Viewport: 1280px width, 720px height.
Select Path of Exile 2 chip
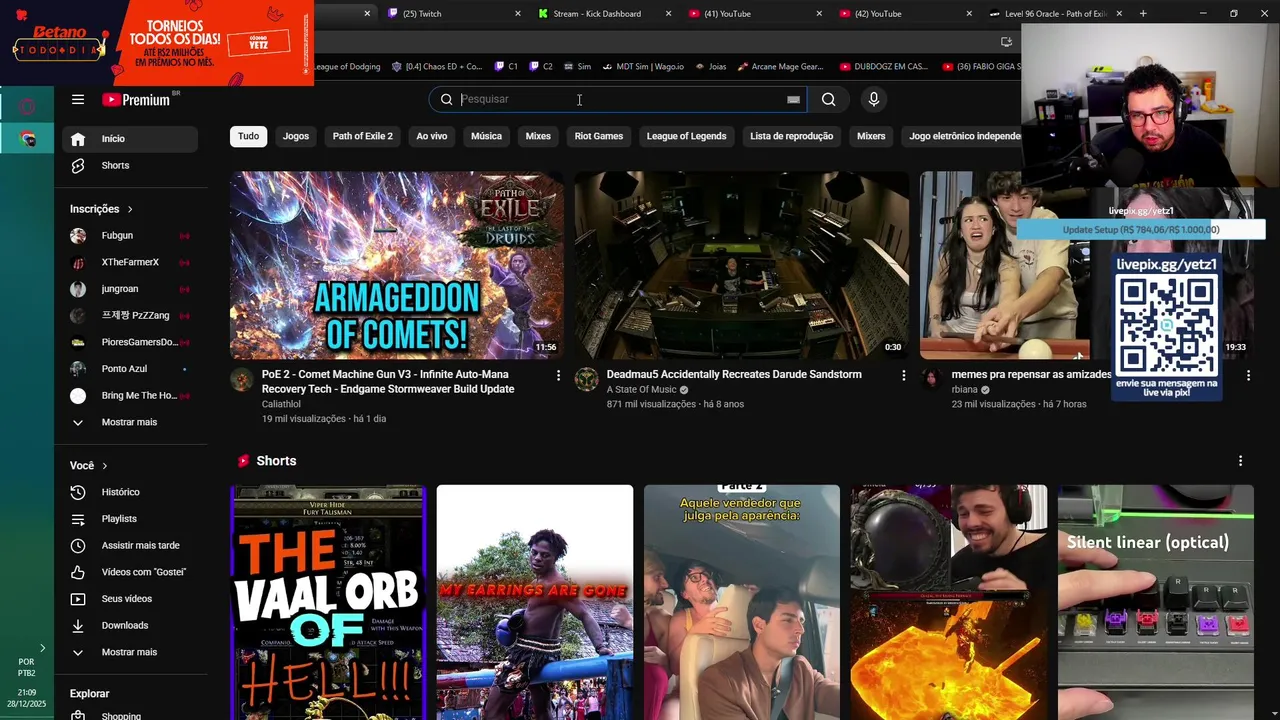[363, 136]
